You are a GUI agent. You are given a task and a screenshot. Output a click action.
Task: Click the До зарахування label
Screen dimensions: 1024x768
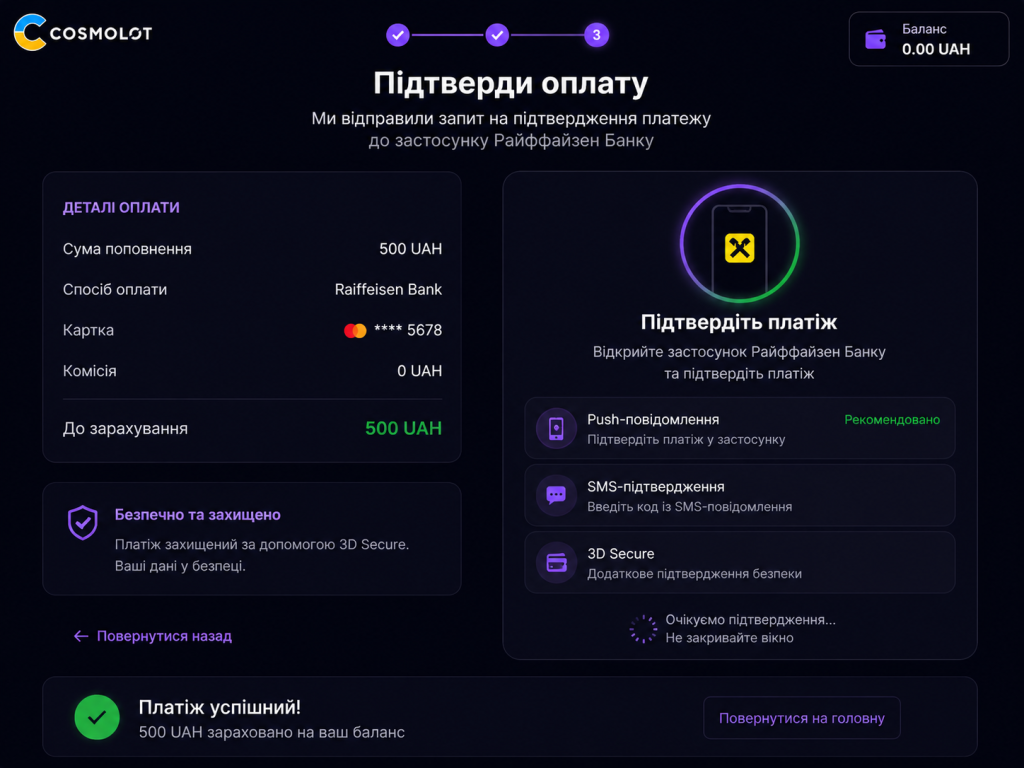click(x=125, y=428)
